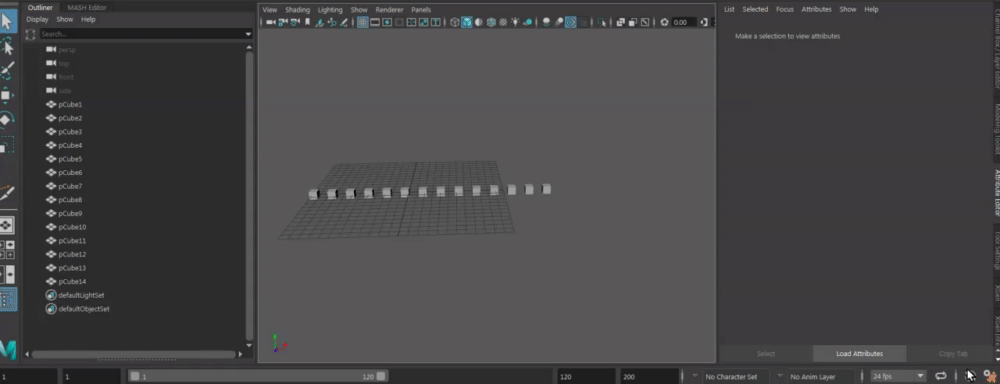Click the Load Attributes button

859,353
